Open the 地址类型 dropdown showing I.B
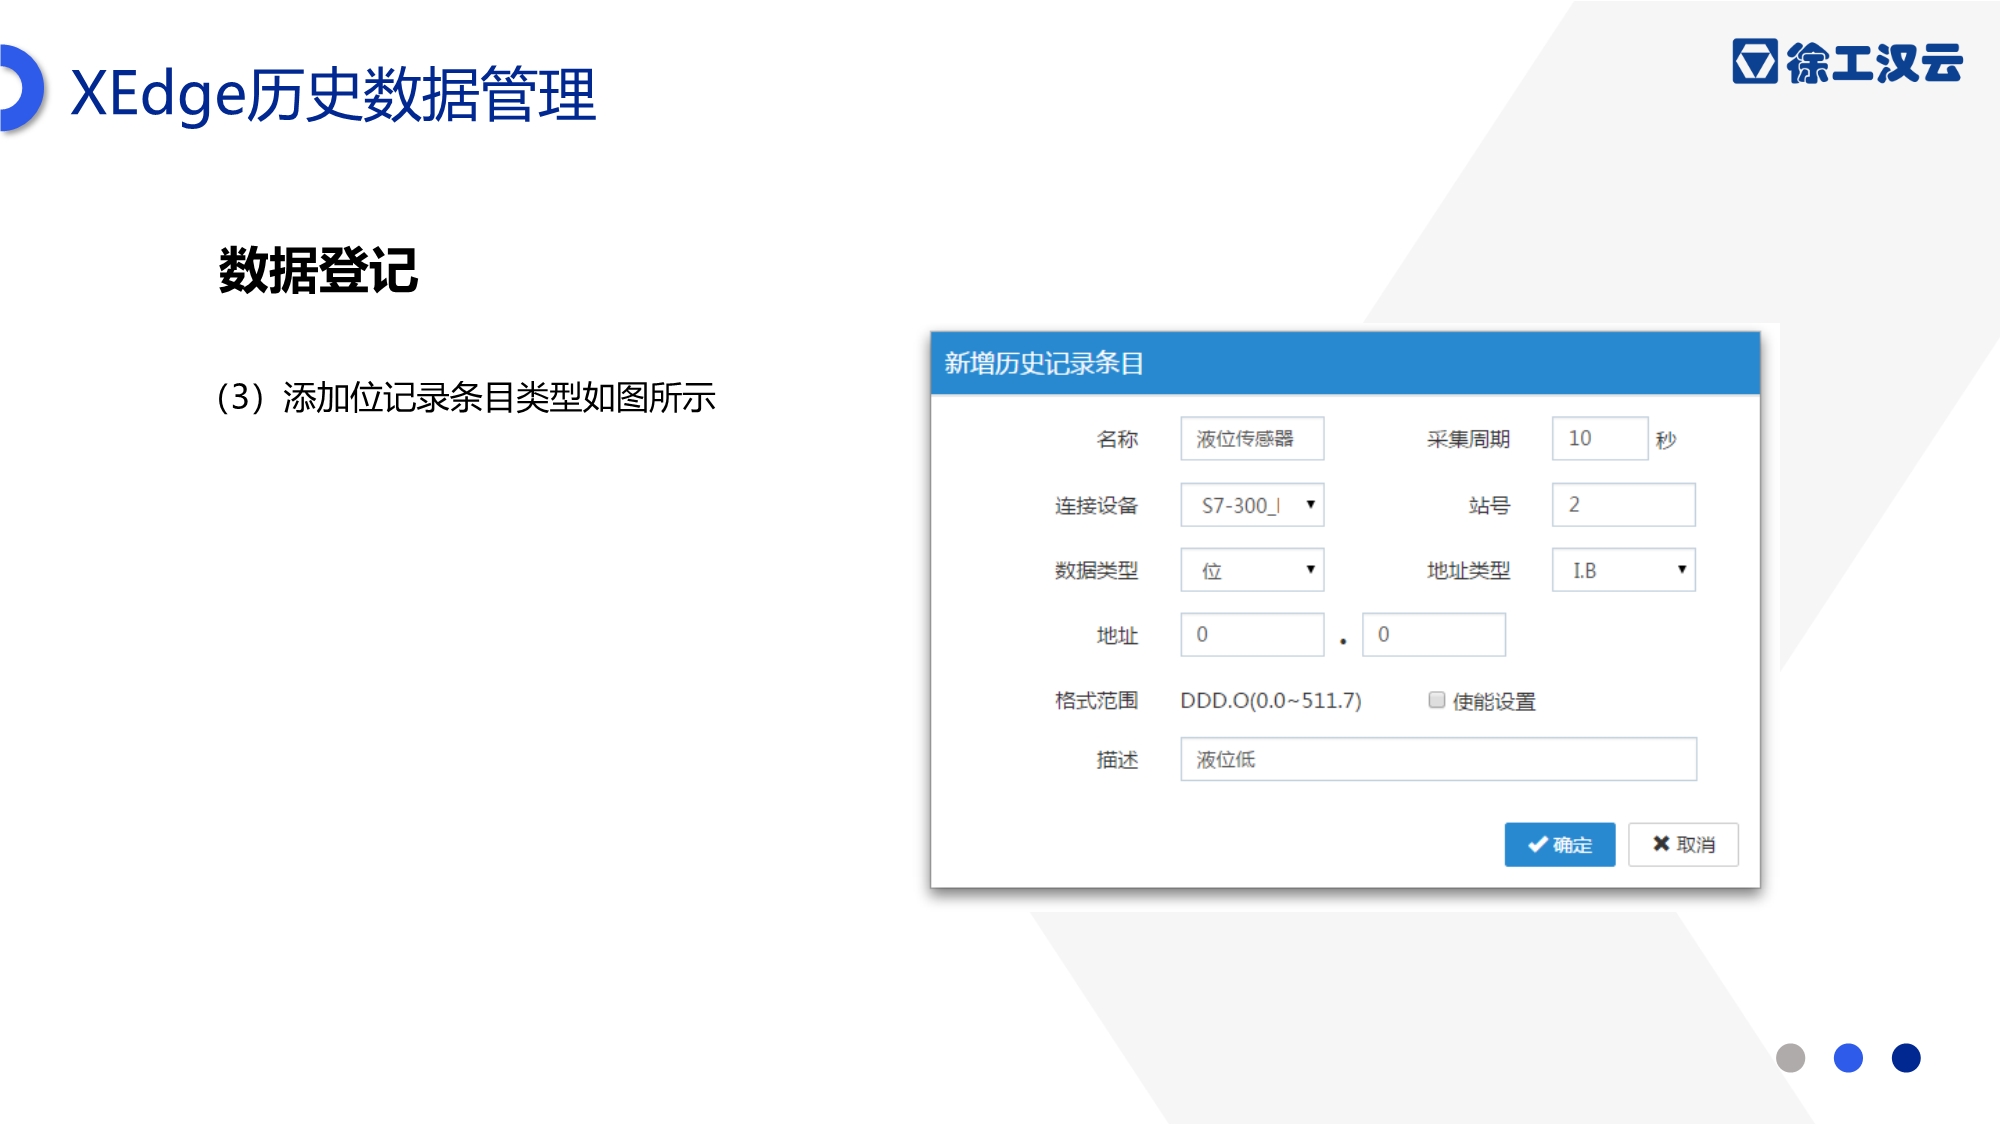Screen dimensions: 2000x1125 [x=1623, y=570]
